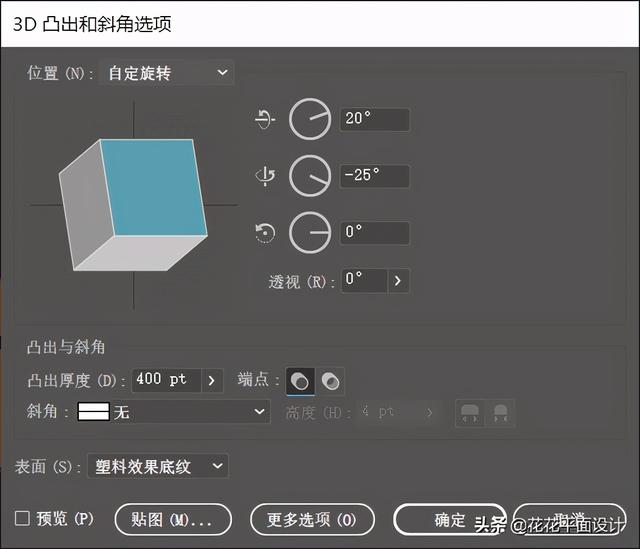Open the 凸出厚度 slider arrow
This screenshot has height=549, width=640.
(212, 380)
